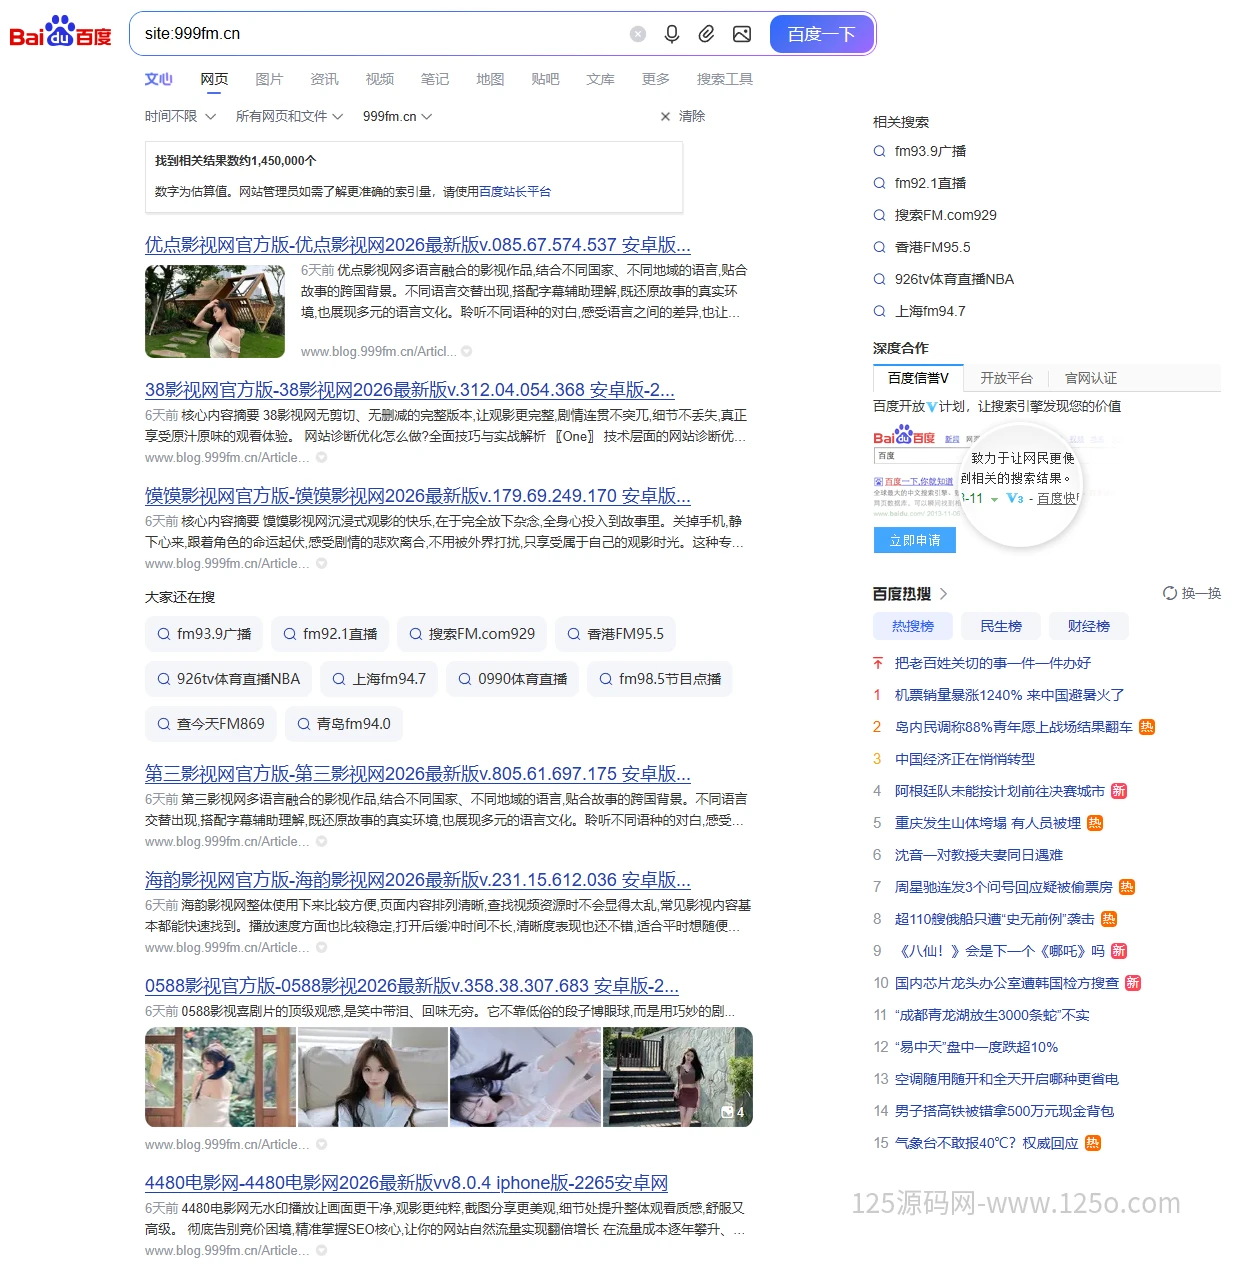The height and width of the screenshot is (1268, 1236).
Task: Click the 新 badge beside 阿根廷队未能按计划
Action: pos(1119,791)
